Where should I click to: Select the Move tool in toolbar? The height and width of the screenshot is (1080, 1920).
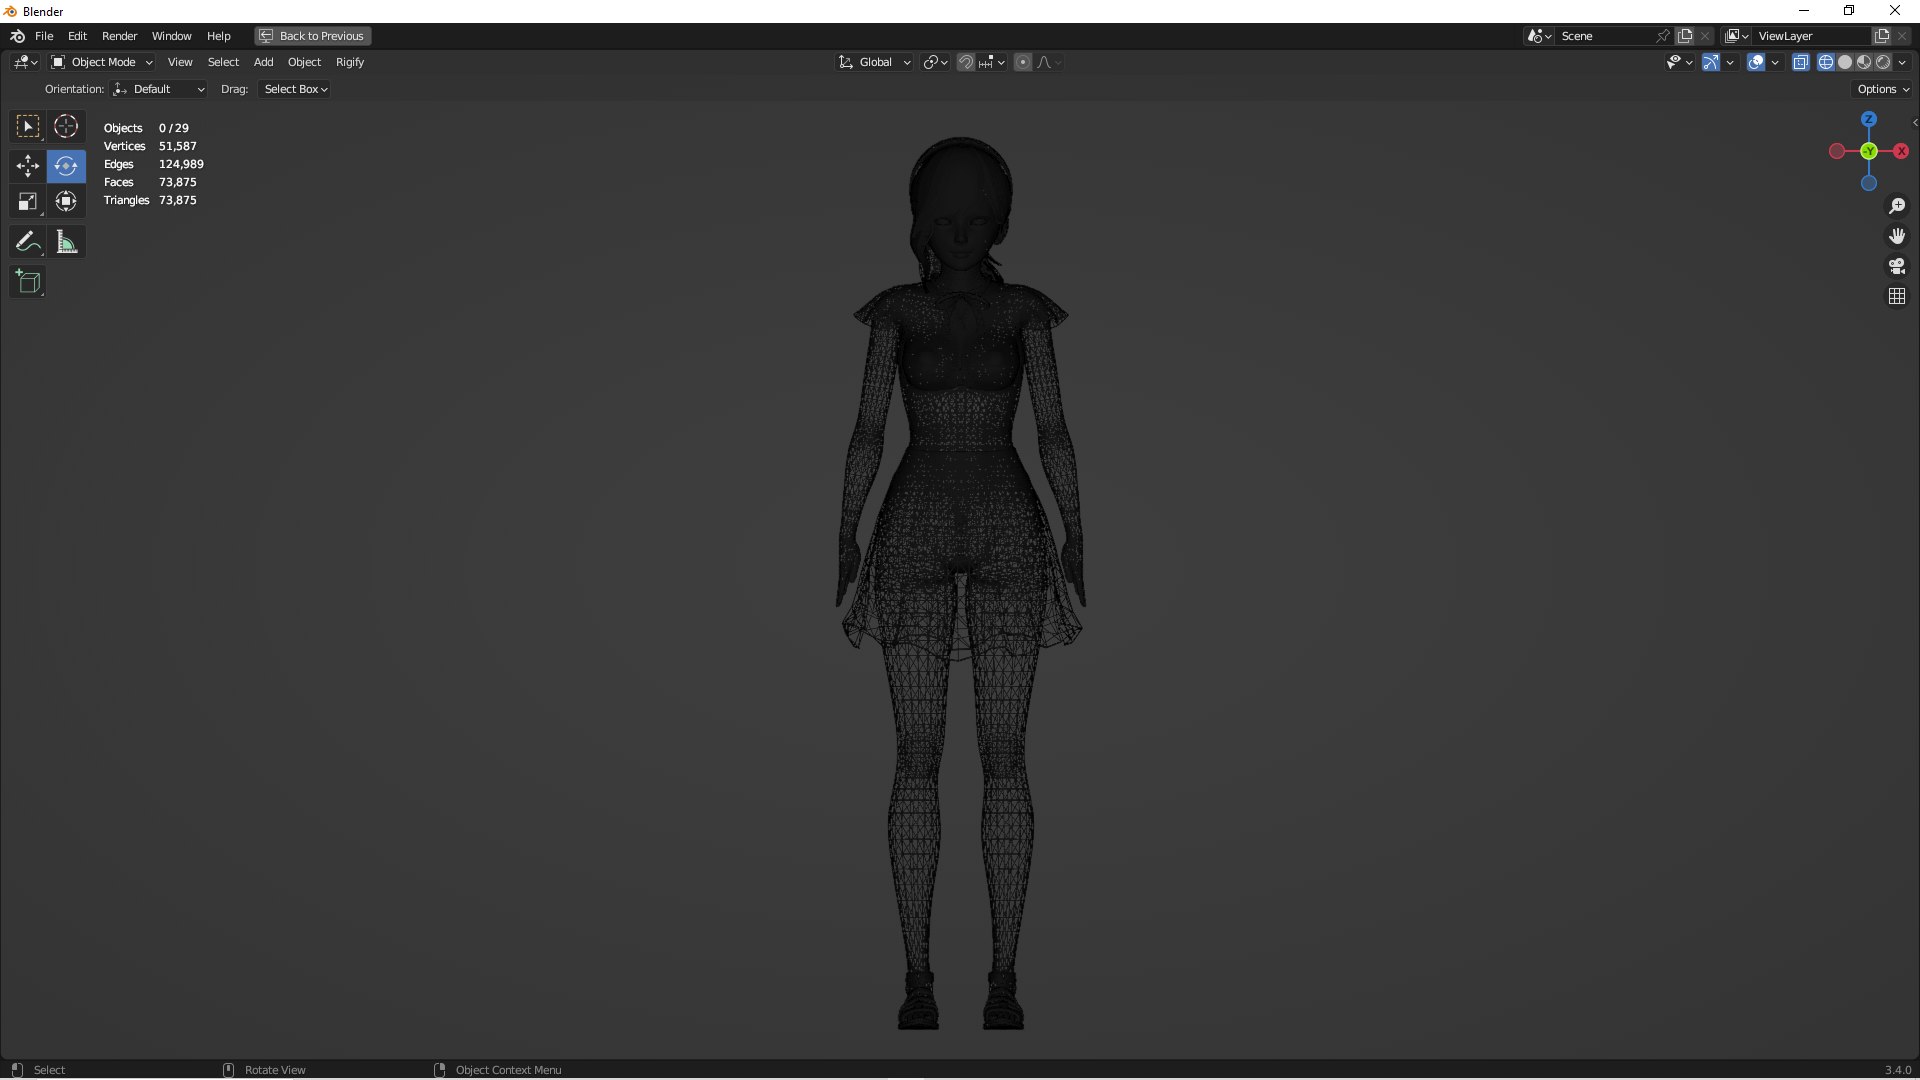point(27,166)
